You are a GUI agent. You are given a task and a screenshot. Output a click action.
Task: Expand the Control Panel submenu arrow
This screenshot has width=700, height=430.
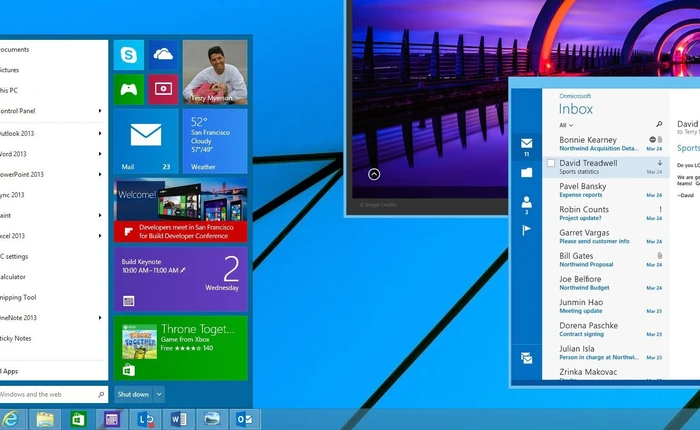(x=100, y=111)
